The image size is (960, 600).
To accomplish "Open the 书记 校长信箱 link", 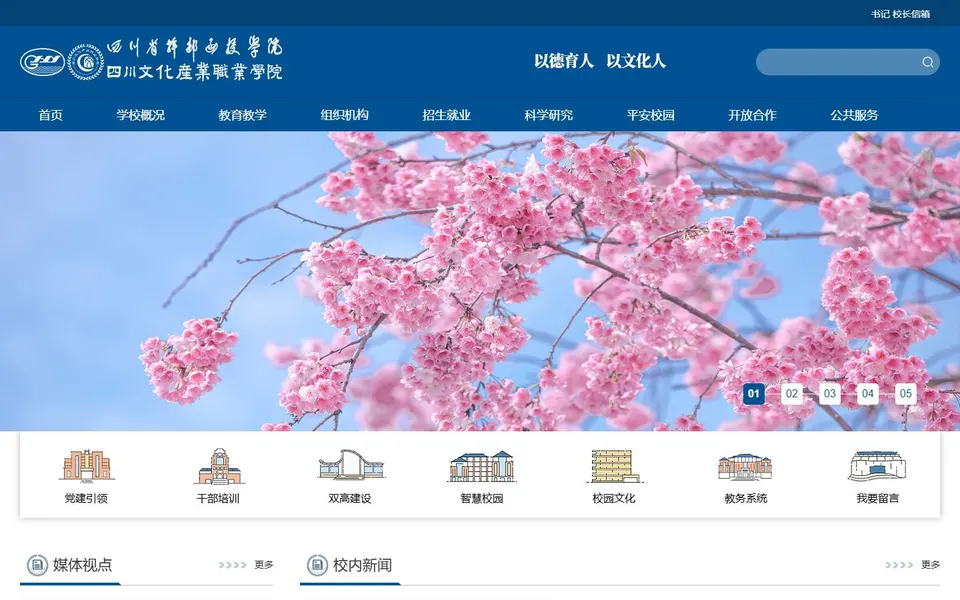I will point(901,14).
